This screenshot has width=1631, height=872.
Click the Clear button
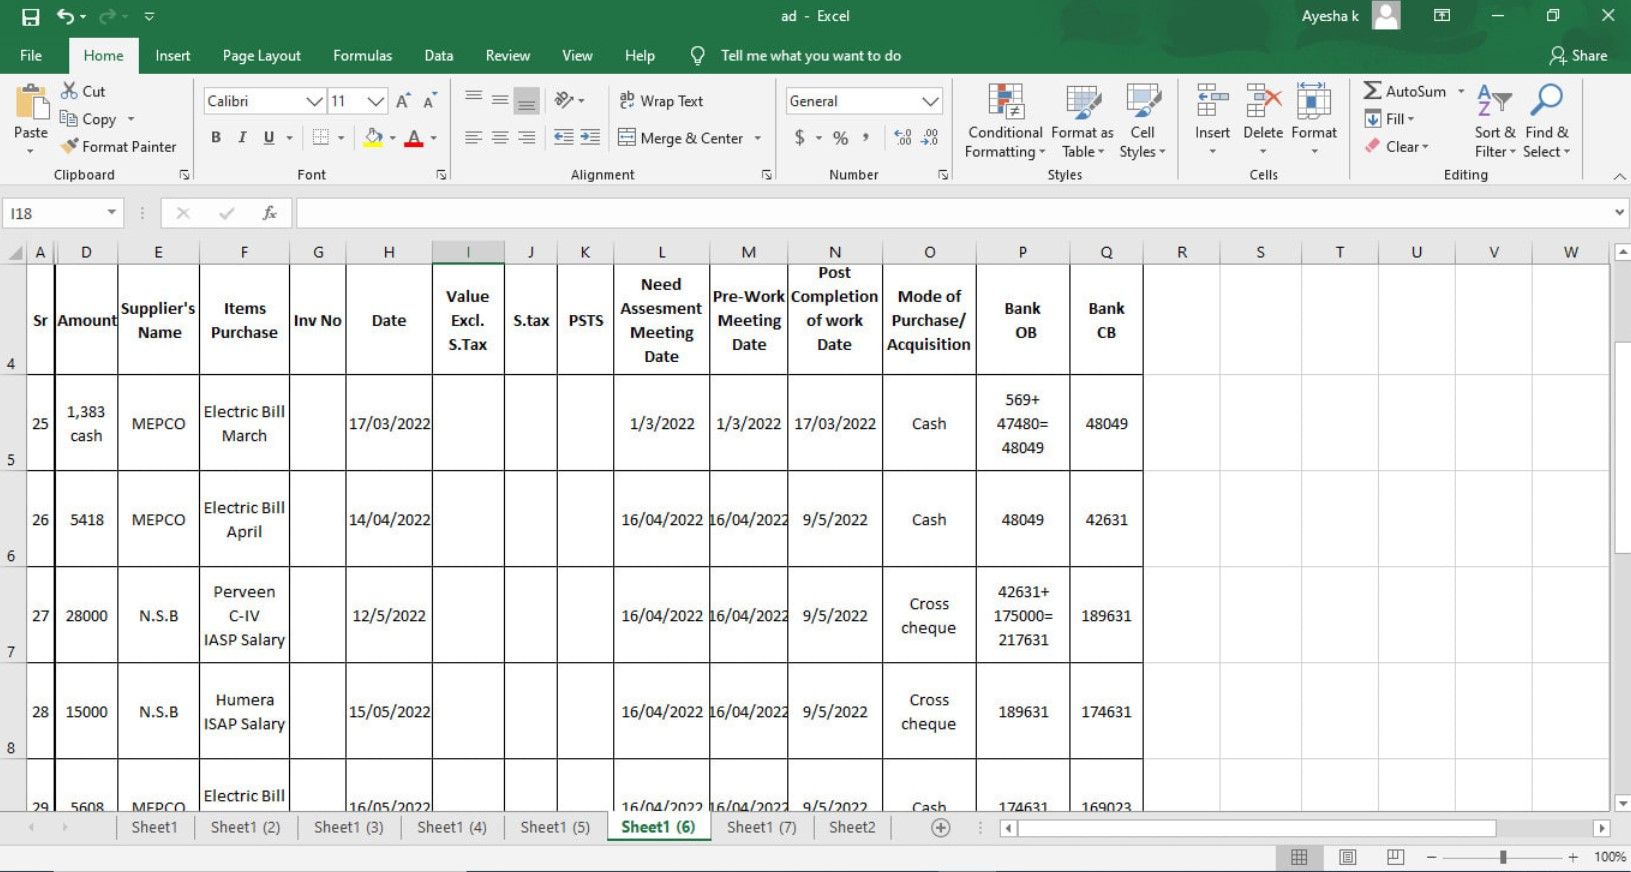(x=1396, y=146)
